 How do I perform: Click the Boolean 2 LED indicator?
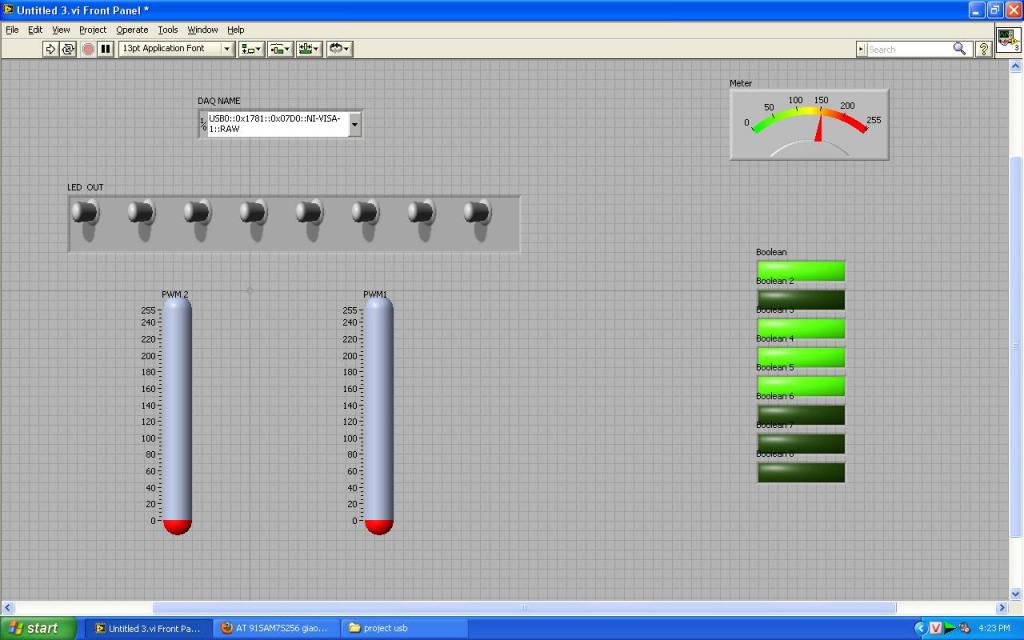(801, 300)
